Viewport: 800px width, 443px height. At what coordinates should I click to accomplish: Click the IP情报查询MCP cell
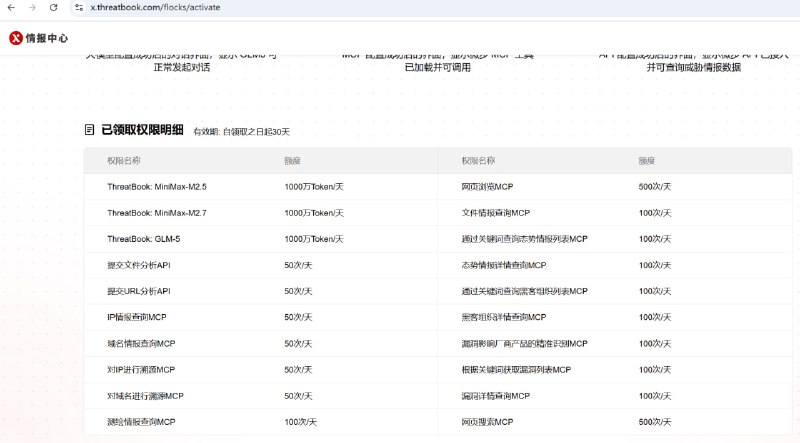coord(137,317)
